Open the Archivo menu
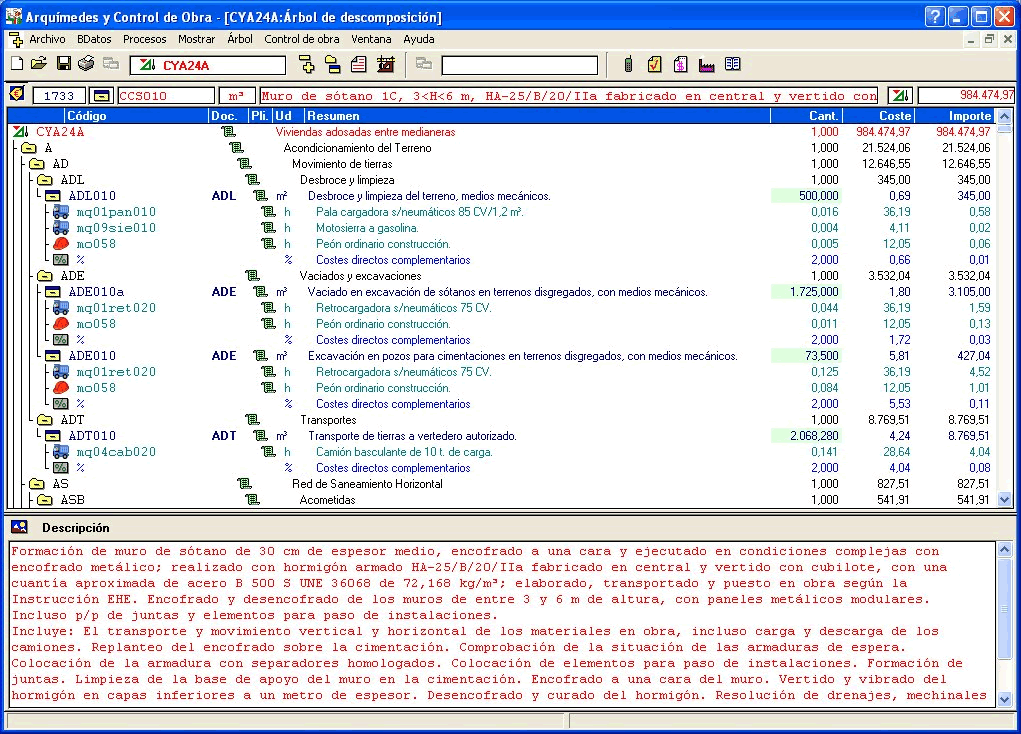This screenshot has width=1021, height=734. click(x=47, y=39)
